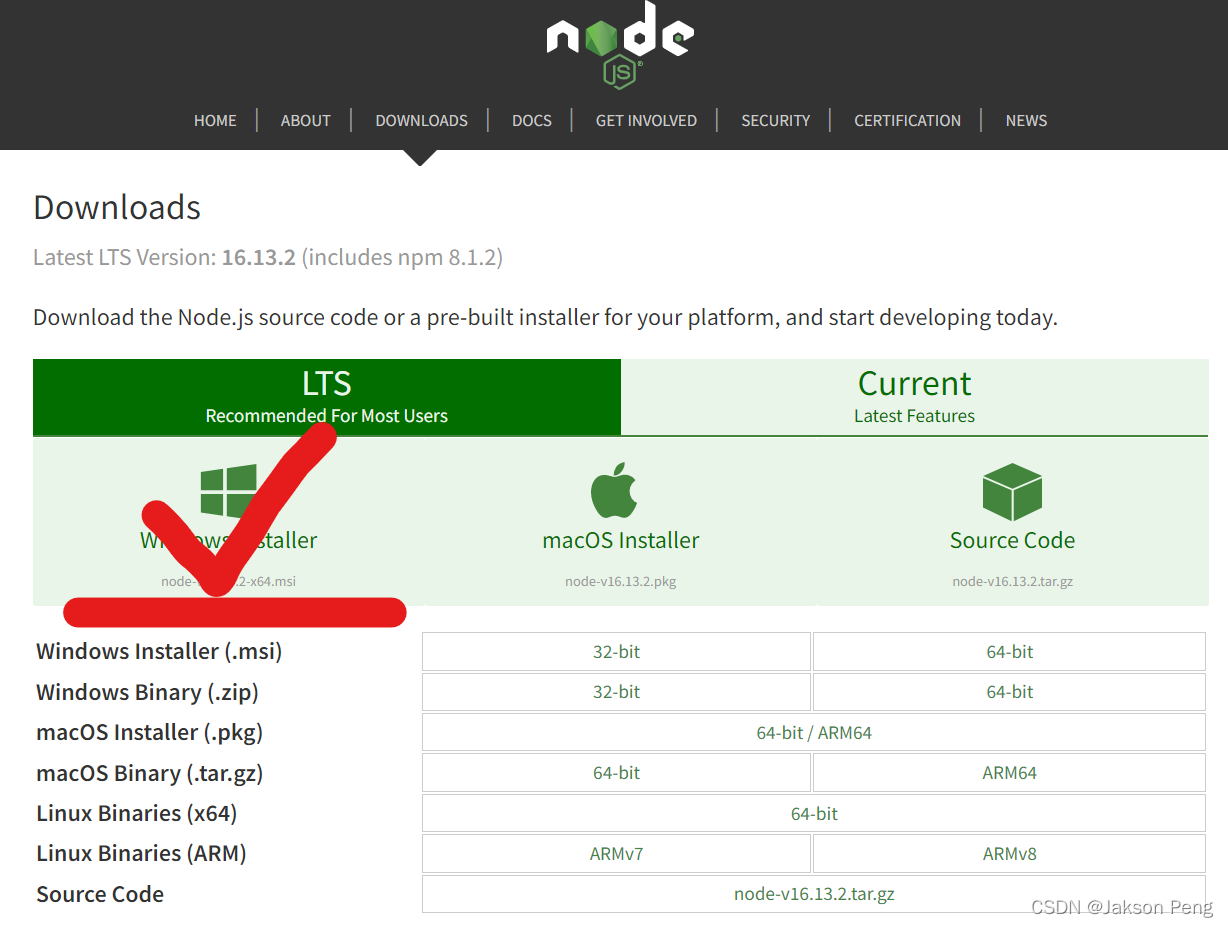
Task: Click the Windows logo installer icon
Action: [228, 491]
